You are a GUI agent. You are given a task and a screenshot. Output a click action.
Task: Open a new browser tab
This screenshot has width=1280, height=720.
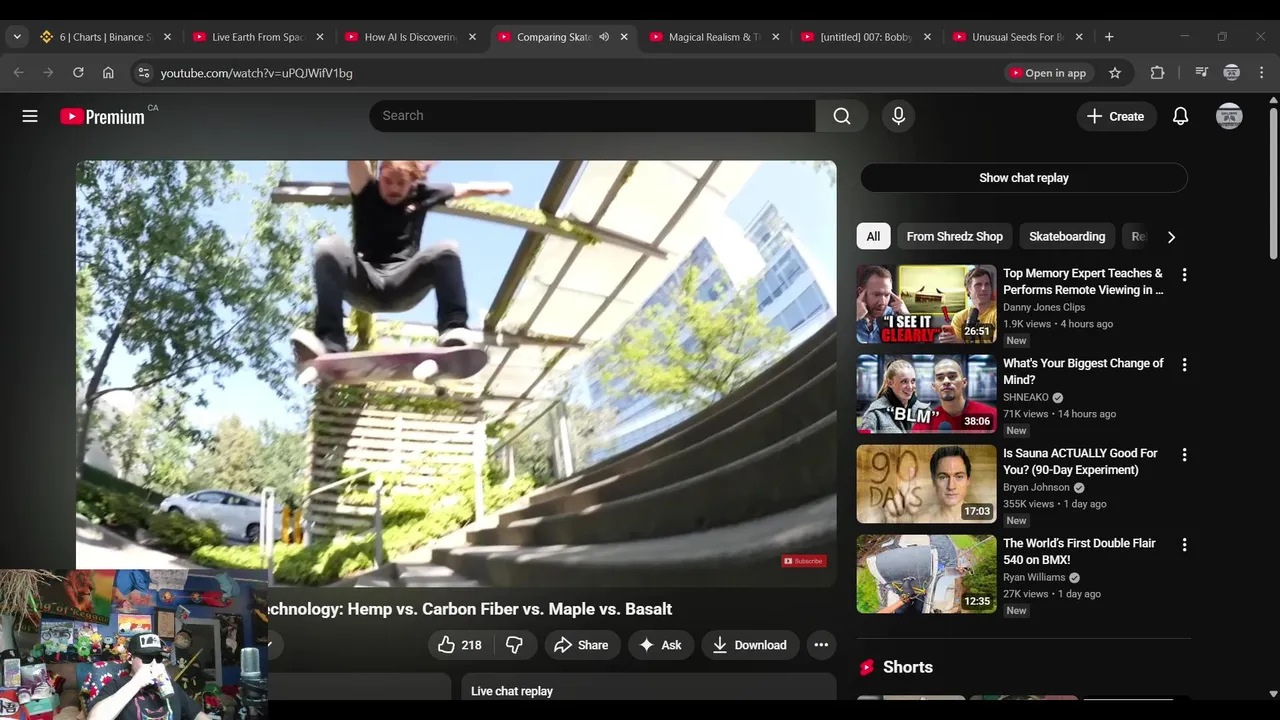click(1109, 37)
